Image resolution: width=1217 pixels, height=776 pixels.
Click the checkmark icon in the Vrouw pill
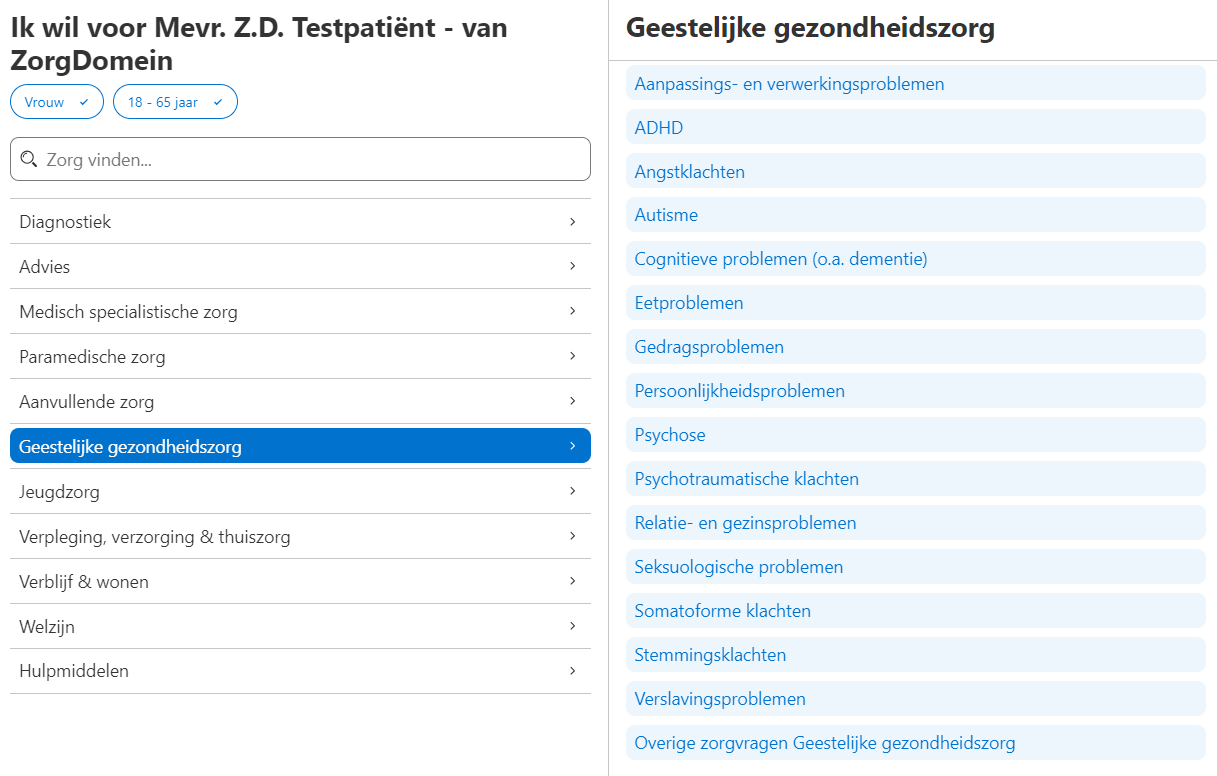(85, 101)
